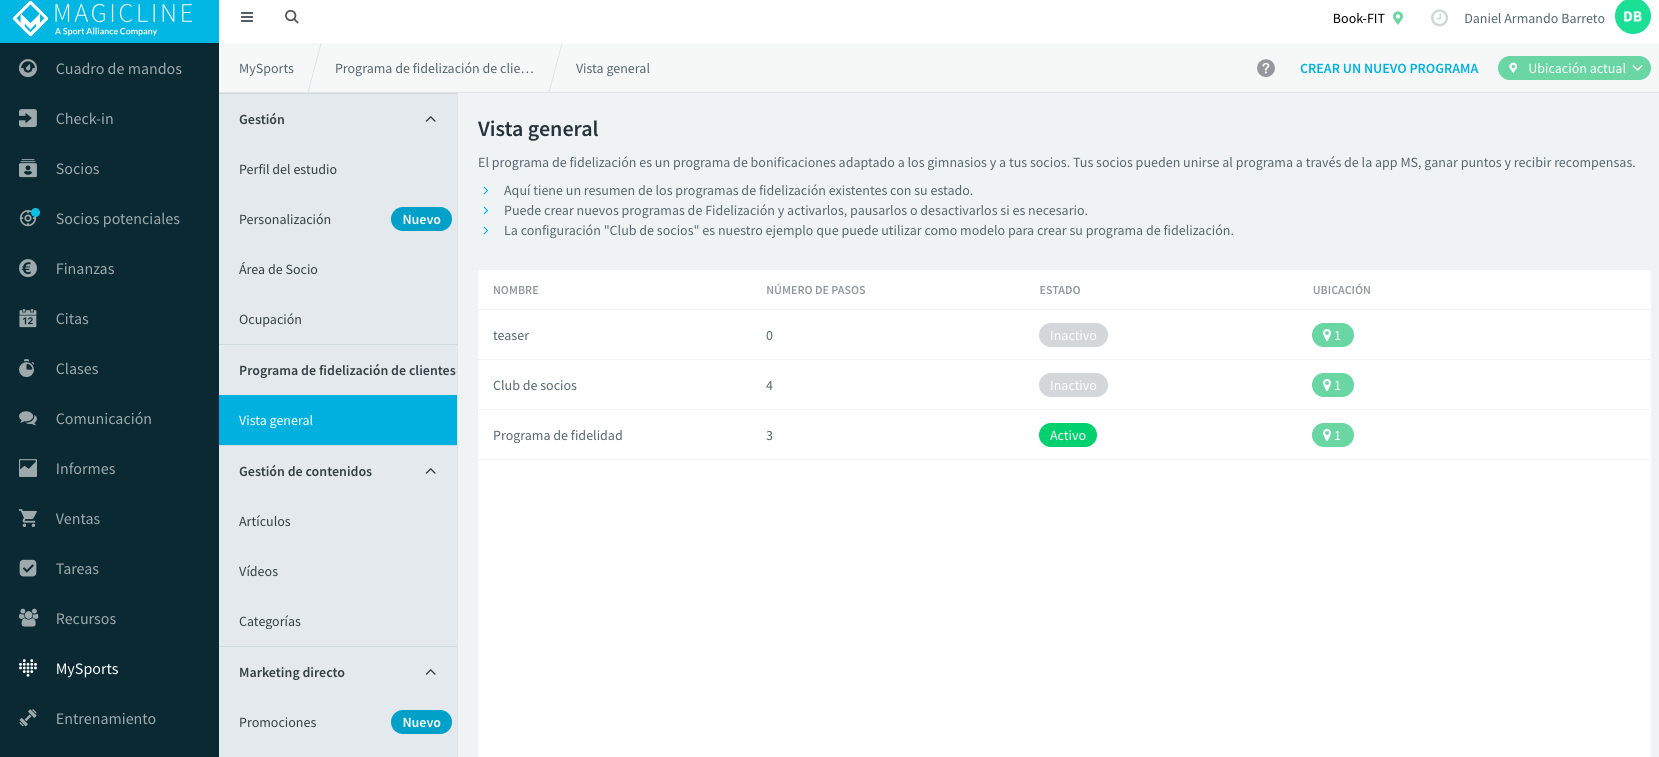Click the DB user avatar
Screen dimensions: 1659x757
(x=1632, y=17)
